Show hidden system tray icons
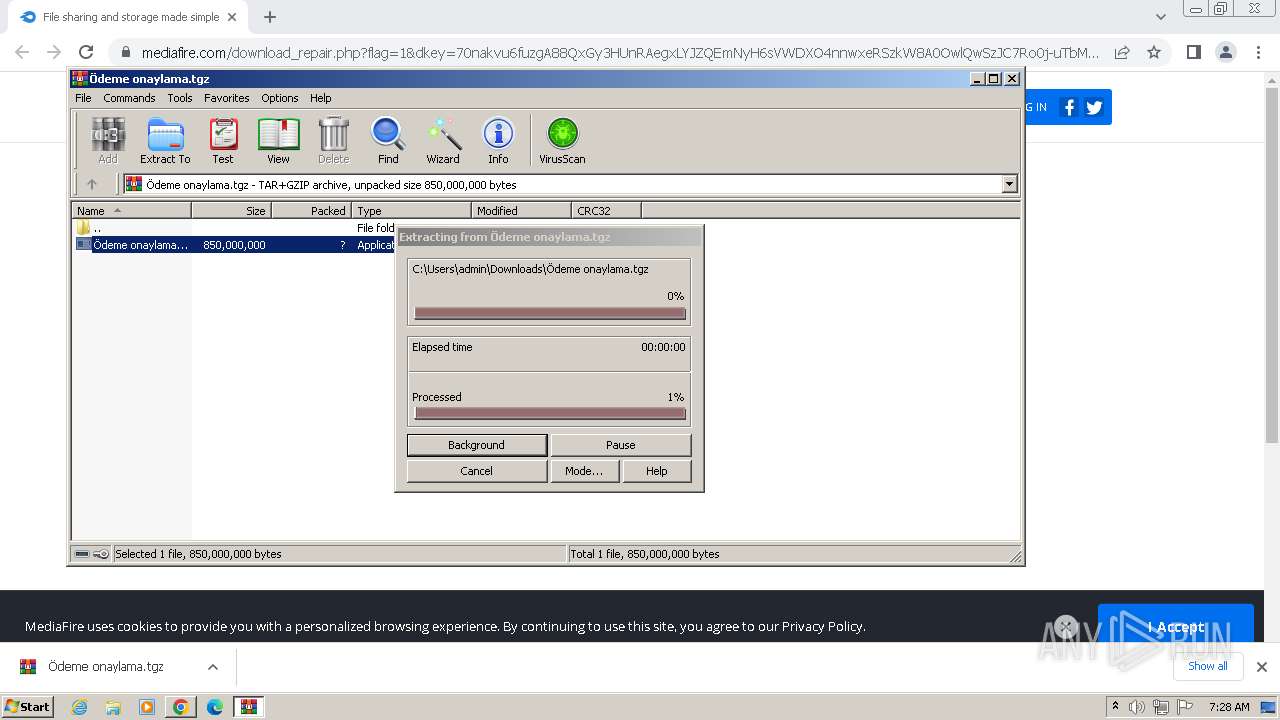This screenshot has width=1280, height=720. [x=1115, y=707]
